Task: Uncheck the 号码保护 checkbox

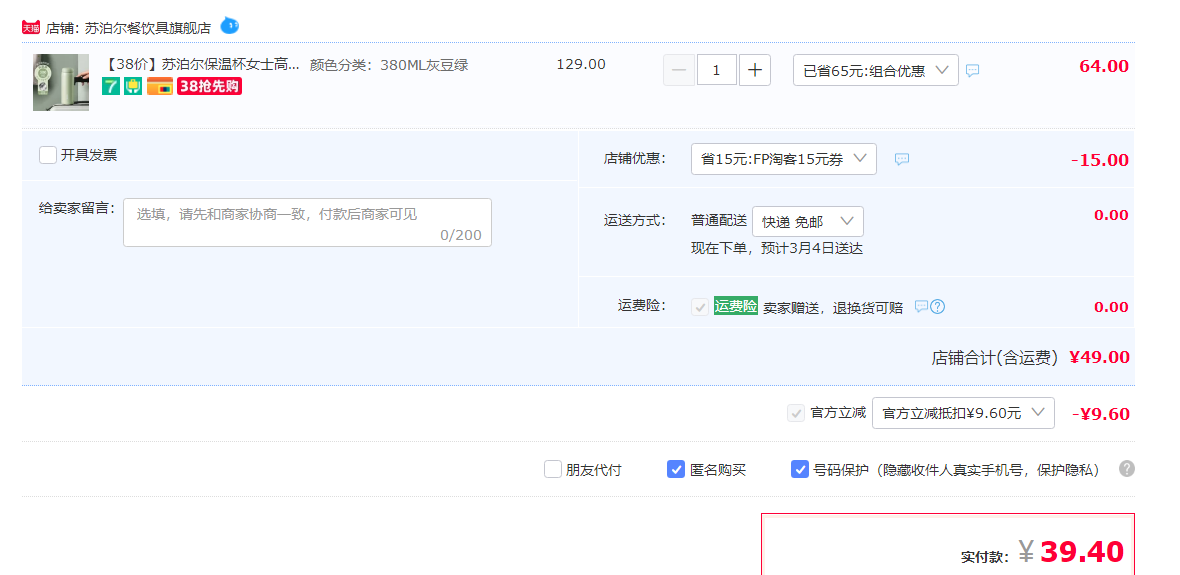Action: (x=799, y=470)
